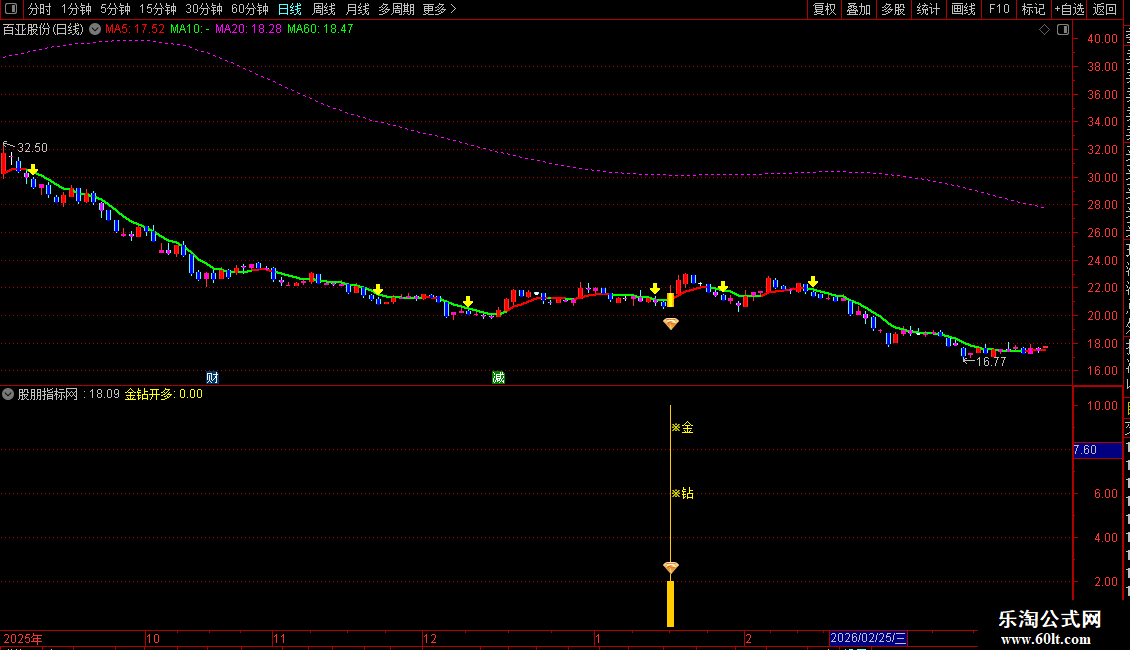Click the ※金 signal label
This screenshot has width=1130, height=650.
point(682,428)
